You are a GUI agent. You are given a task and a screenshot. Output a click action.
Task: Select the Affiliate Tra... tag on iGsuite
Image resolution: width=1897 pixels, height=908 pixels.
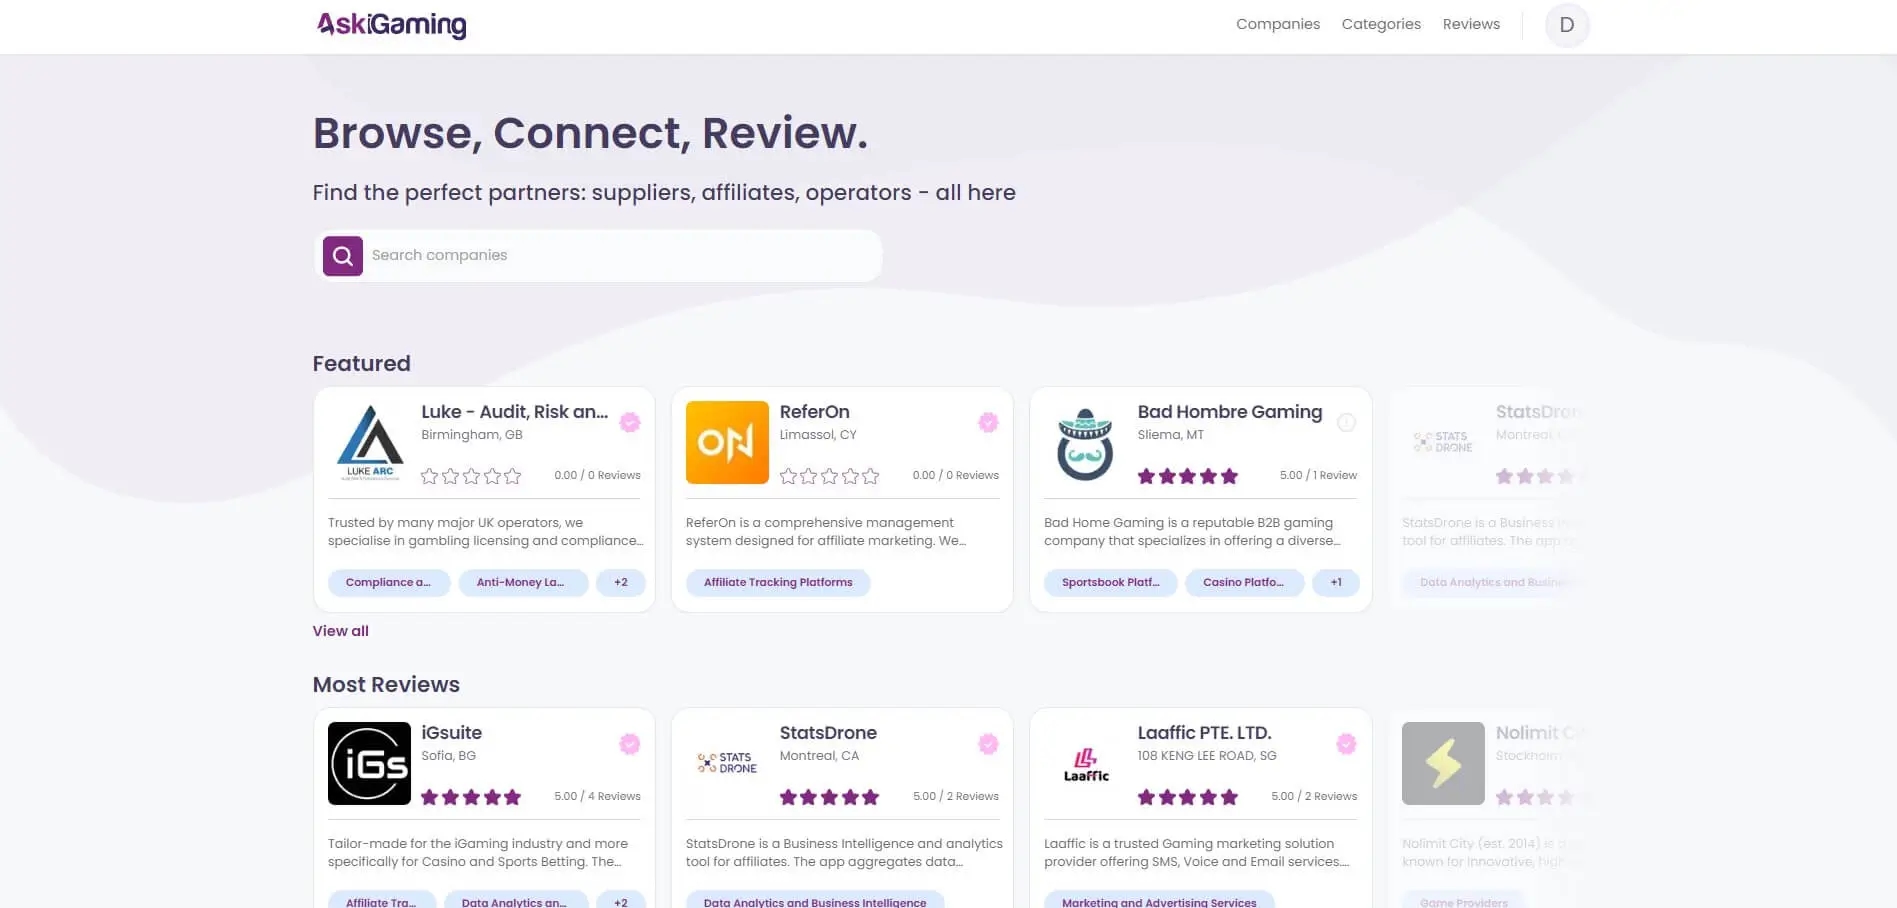pos(381,900)
